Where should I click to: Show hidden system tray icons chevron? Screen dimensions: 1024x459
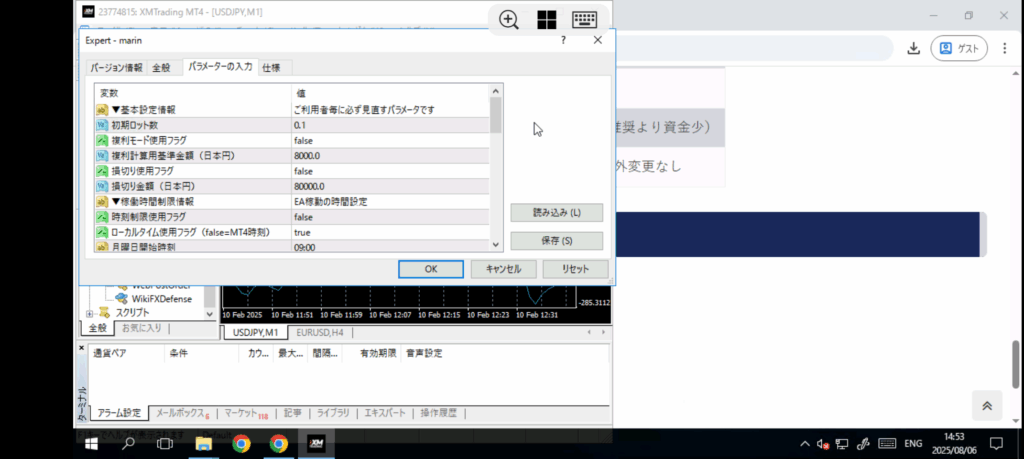click(804, 443)
